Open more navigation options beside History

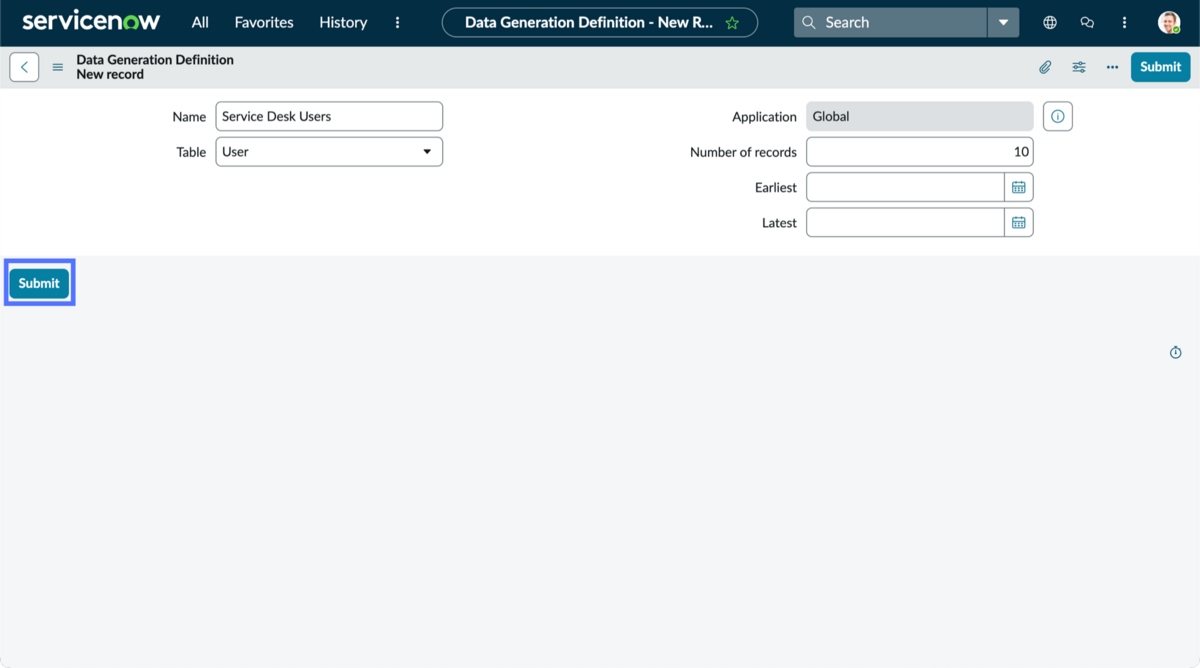[397, 22]
